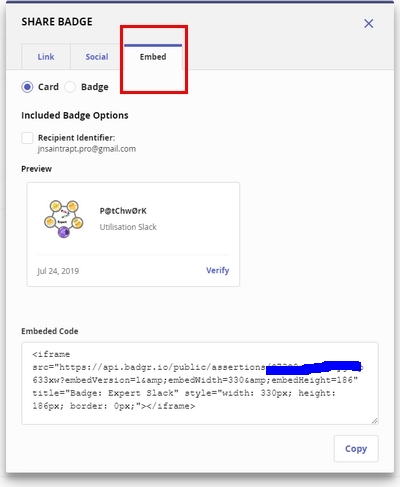This screenshot has width=400, height=487.
Task: Click the badge preview card
Action: tap(133, 234)
